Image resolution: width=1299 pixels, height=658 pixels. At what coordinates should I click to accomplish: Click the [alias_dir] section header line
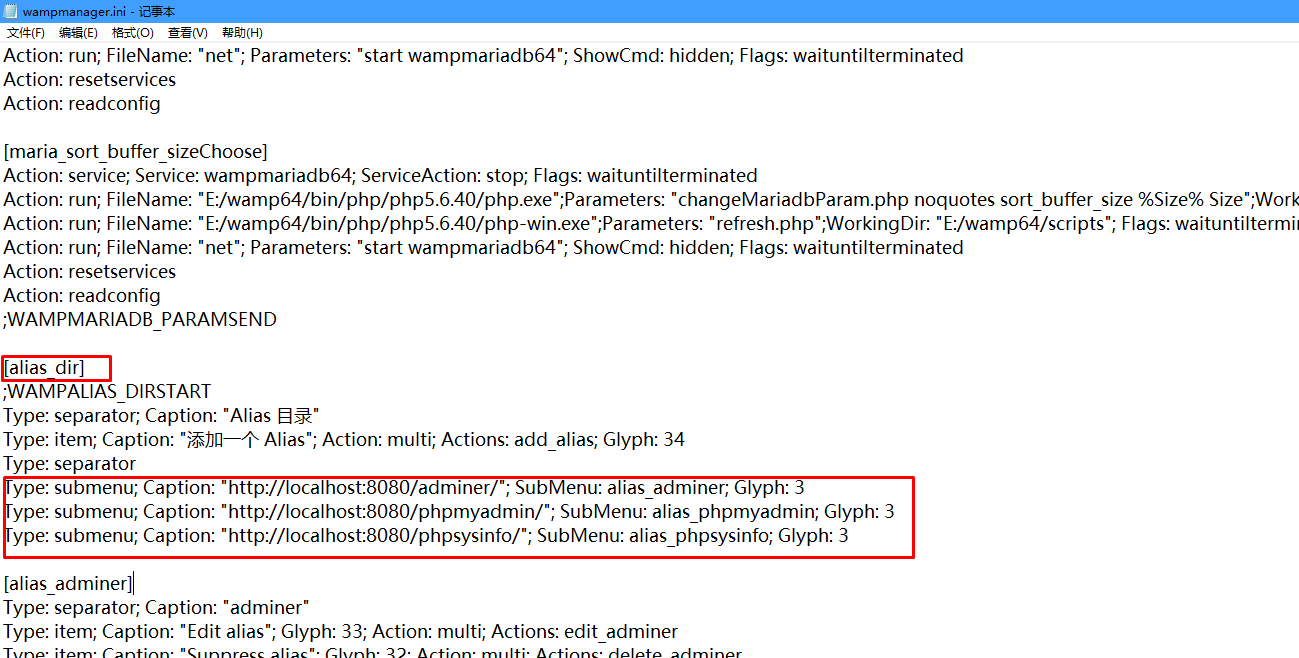click(44, 368)
